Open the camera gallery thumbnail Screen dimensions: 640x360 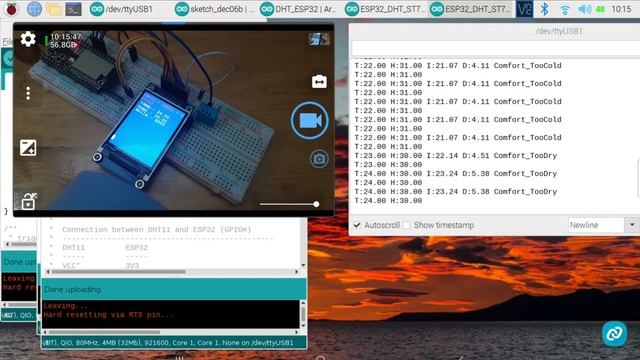[x=319, y=39]
